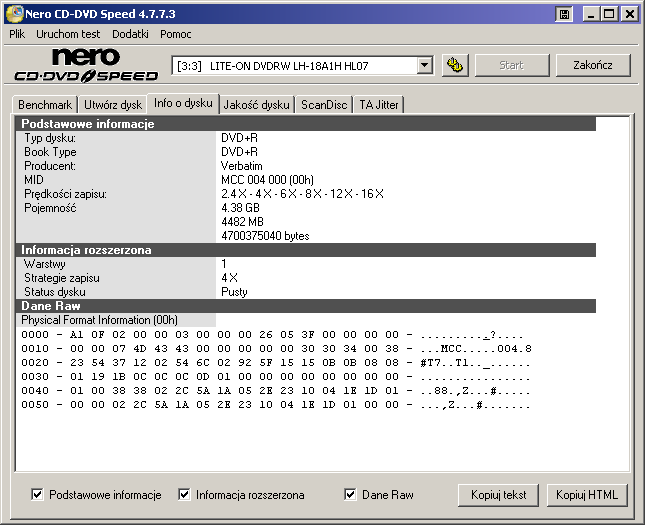Click the Producent value Verbatim
This screenshot has height=525, width=645.
point(241,166)
